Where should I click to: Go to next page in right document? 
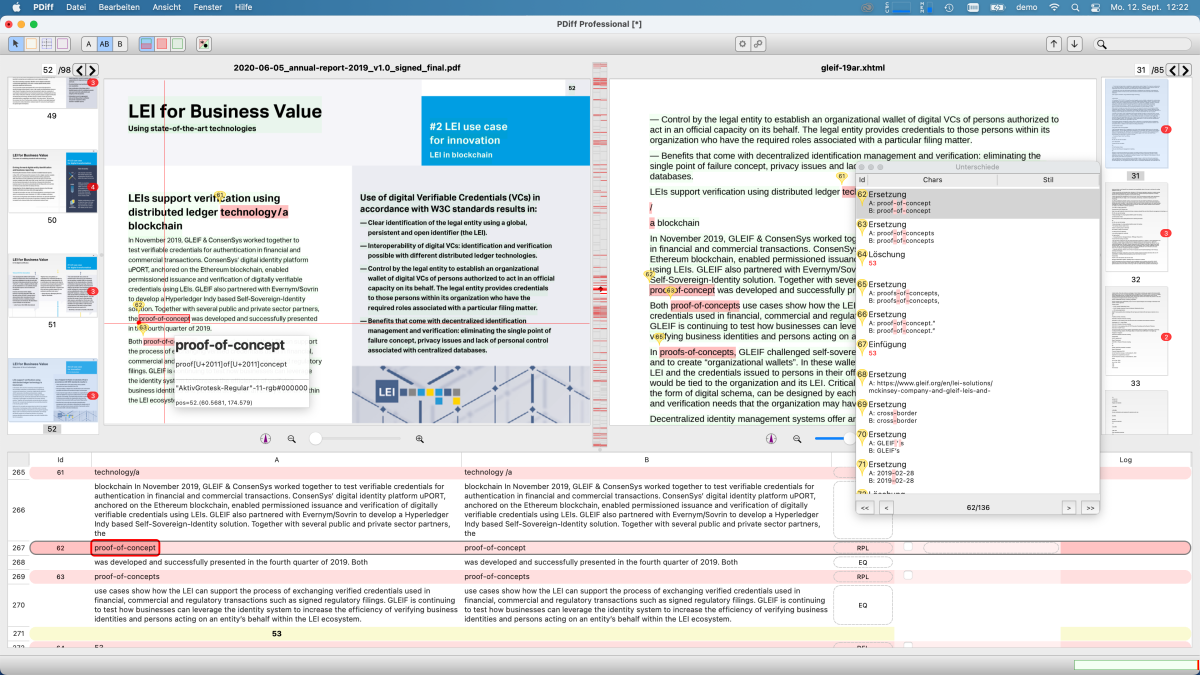tap(1186, 70)
